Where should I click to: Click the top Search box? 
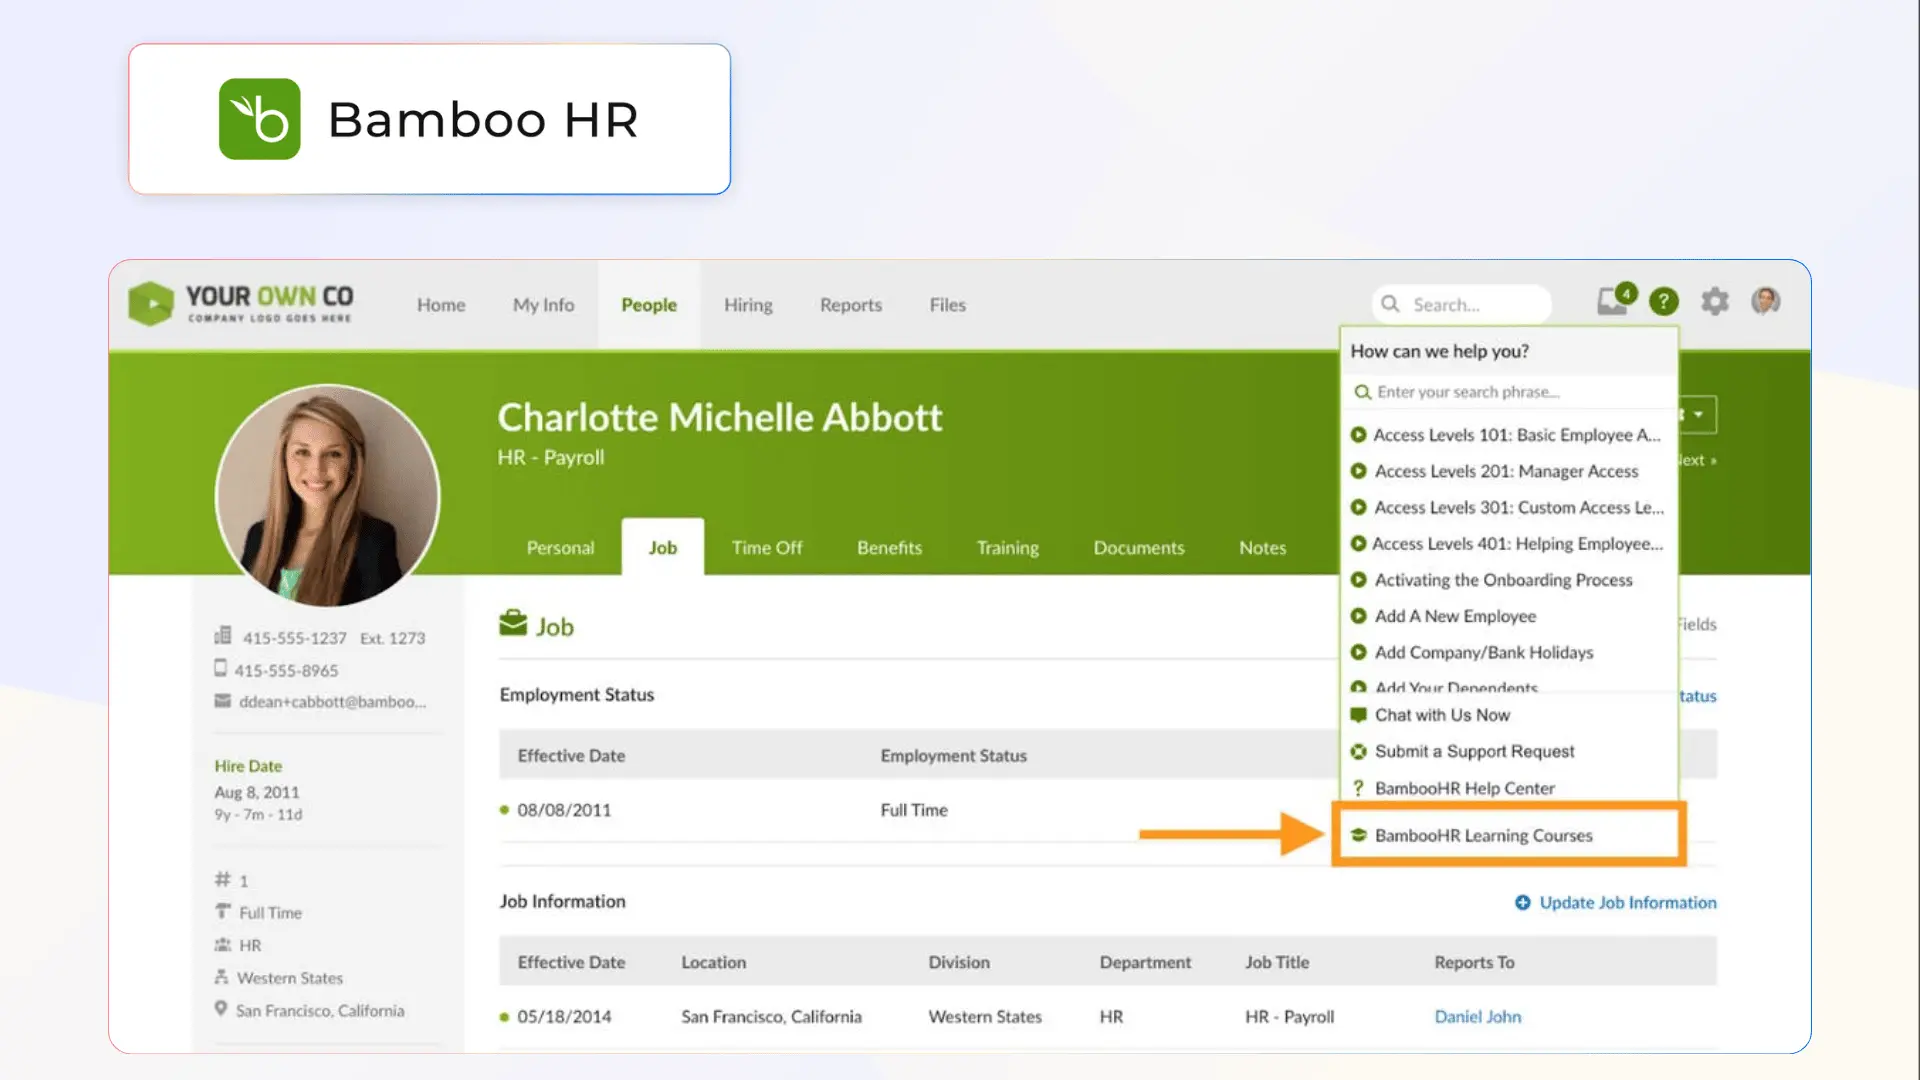click(x=1470, y=305)
